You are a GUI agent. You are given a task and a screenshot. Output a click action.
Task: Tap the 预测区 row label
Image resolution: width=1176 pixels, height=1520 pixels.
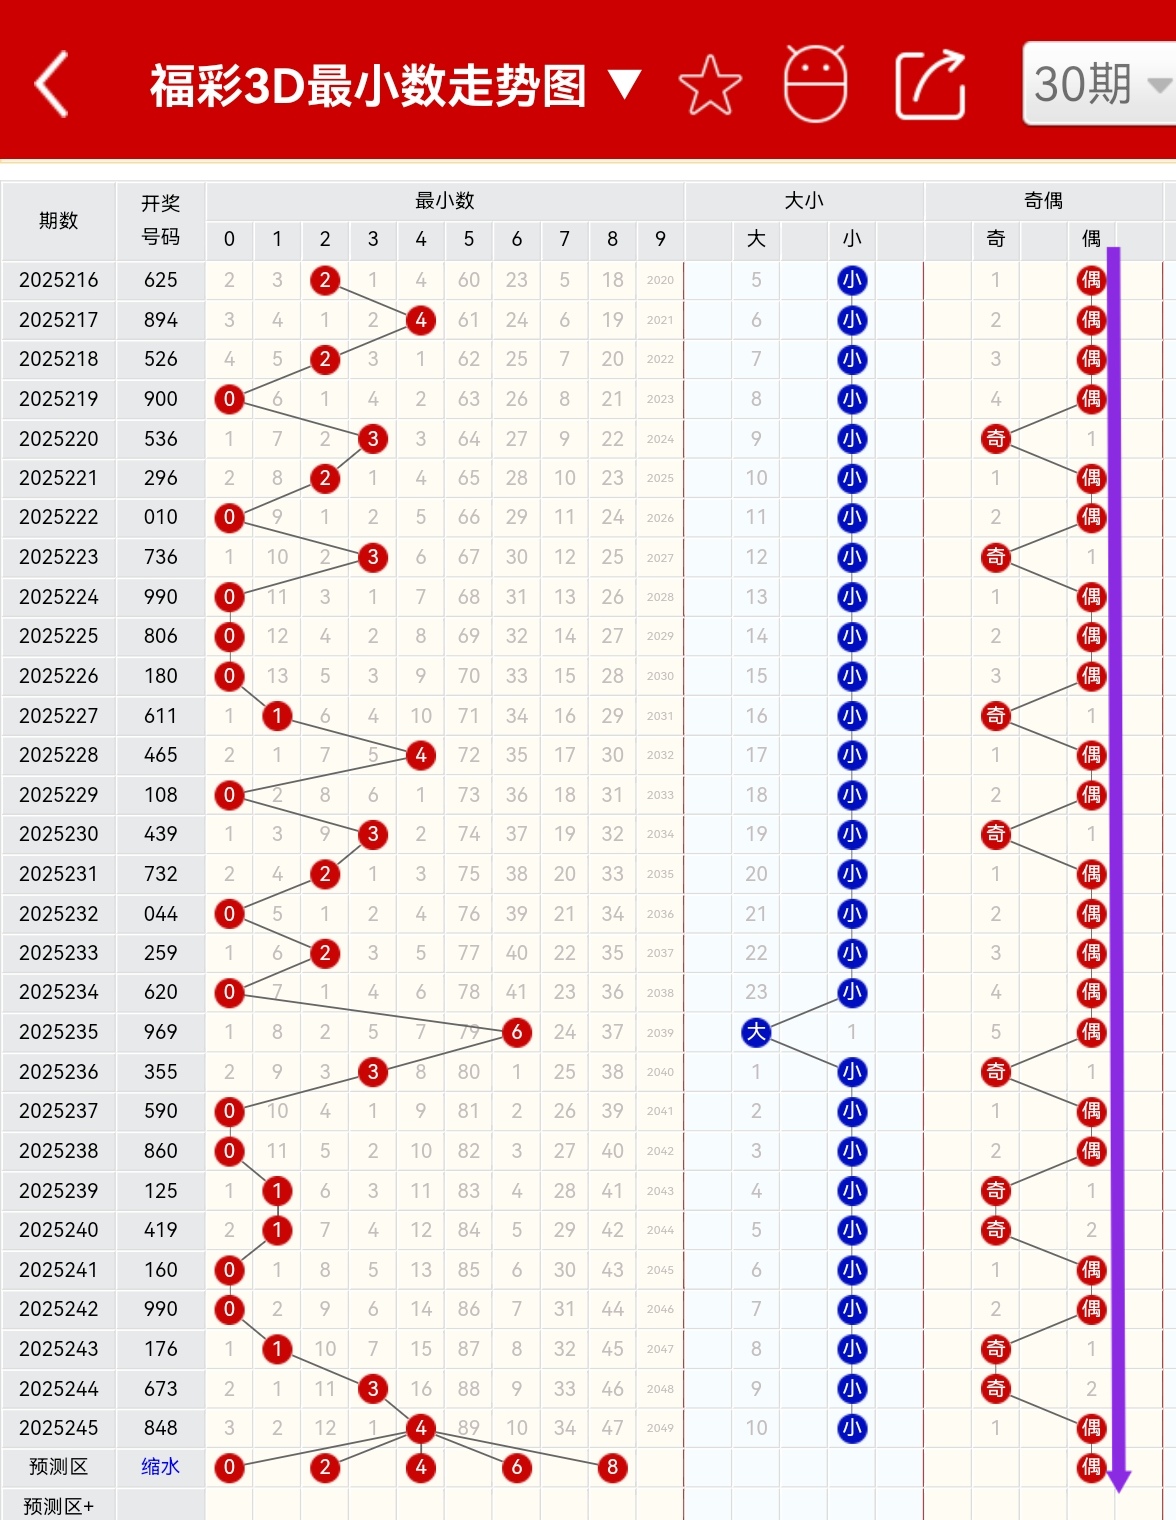click(x=59, y=1467)
